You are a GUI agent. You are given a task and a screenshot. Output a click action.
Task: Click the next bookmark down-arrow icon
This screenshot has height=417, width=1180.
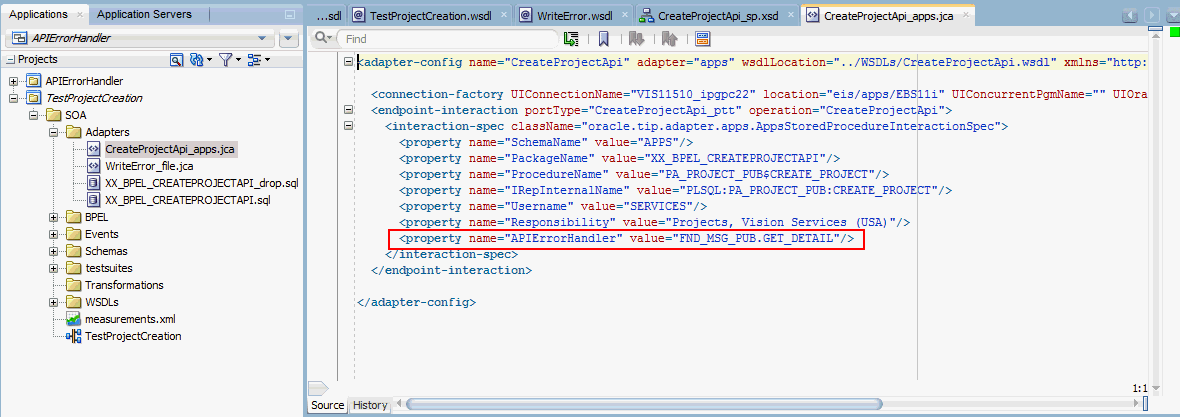pyautogui.click(x=637, y=38)
